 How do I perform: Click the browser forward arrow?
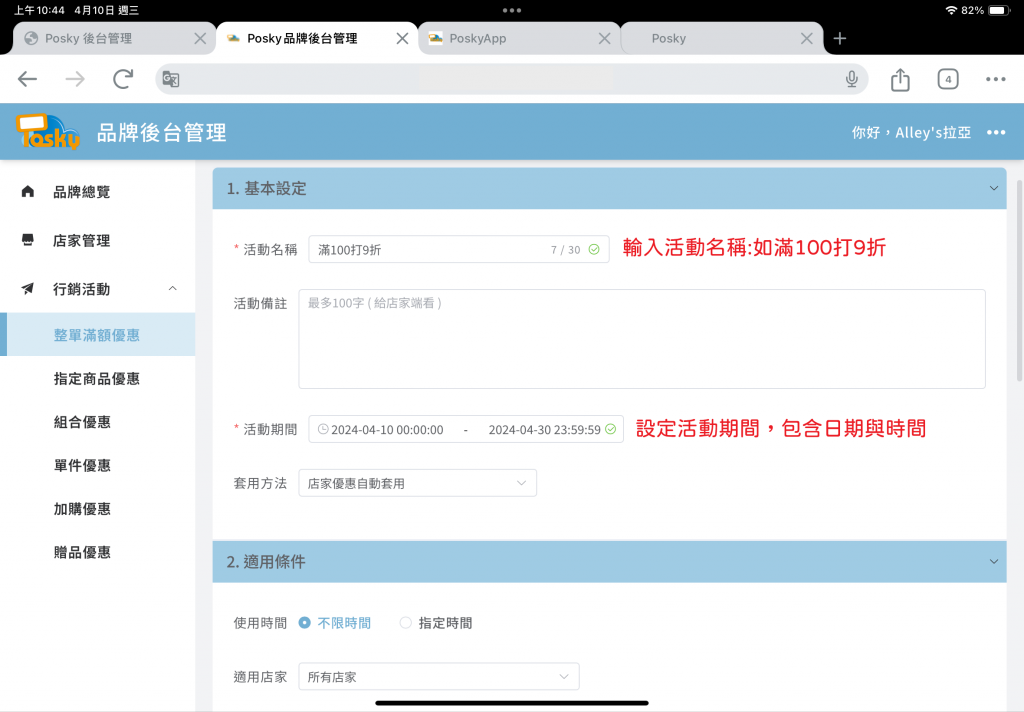(75, 79)
